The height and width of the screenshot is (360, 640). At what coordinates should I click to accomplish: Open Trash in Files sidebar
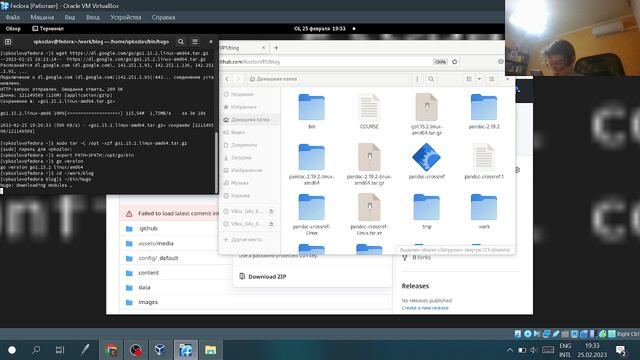(250, 196)
